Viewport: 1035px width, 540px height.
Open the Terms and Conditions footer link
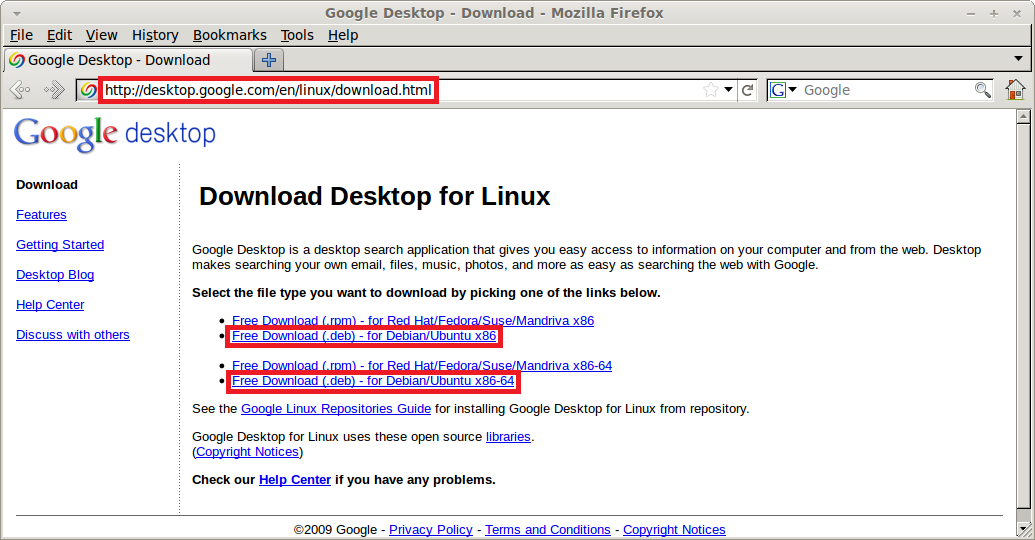point(548,529)
